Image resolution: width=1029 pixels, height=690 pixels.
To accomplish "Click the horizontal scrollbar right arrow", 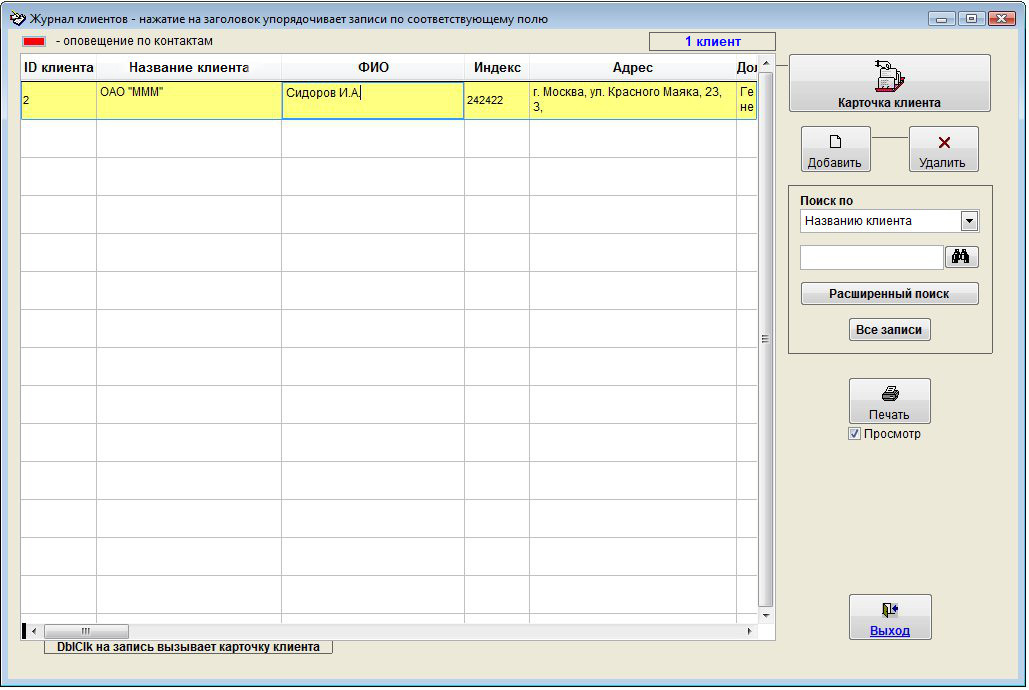I will coord(750,632).
